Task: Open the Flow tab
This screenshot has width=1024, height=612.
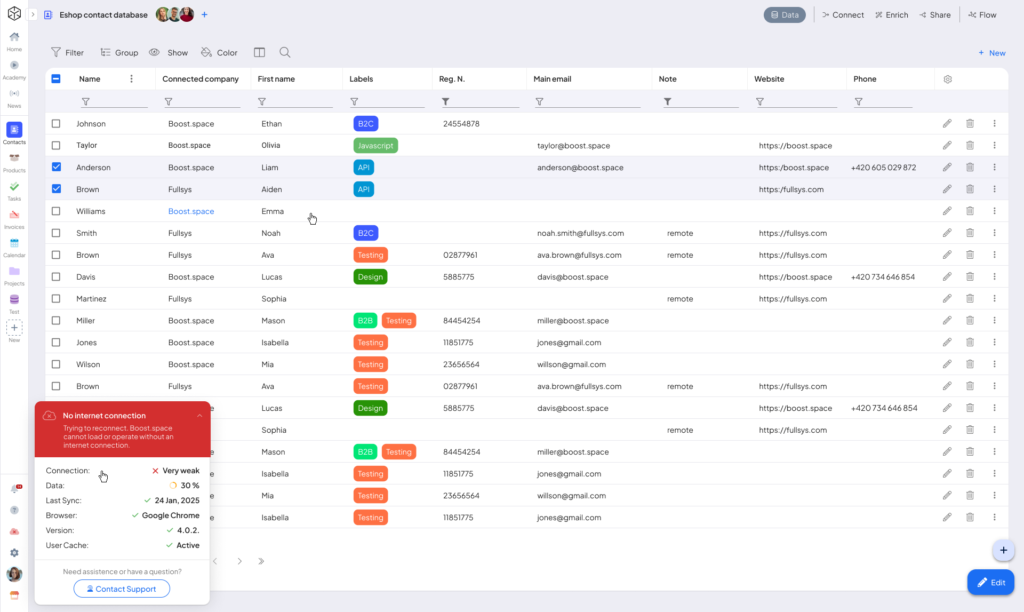Action: [x=982, y=15]
